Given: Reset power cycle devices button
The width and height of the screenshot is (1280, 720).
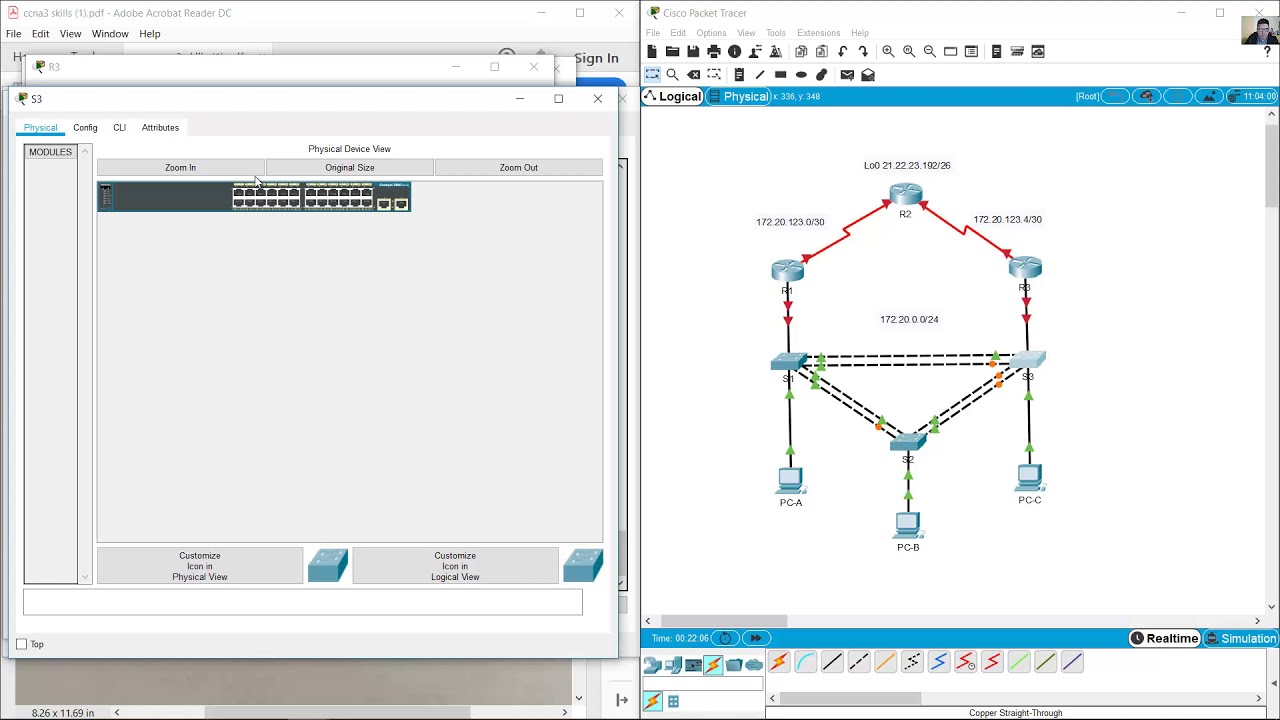Looking at the screenshot, I should (x=725, y=639).
